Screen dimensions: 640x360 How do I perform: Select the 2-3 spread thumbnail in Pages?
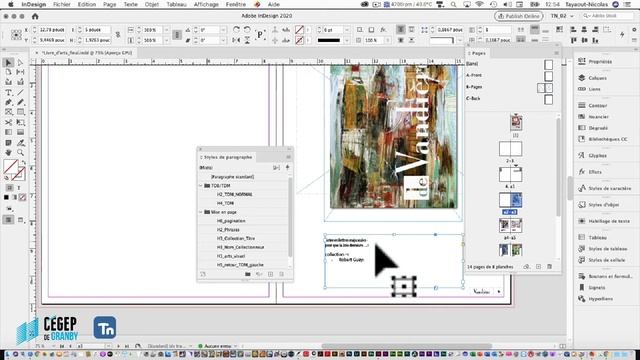tap(510, 149)
